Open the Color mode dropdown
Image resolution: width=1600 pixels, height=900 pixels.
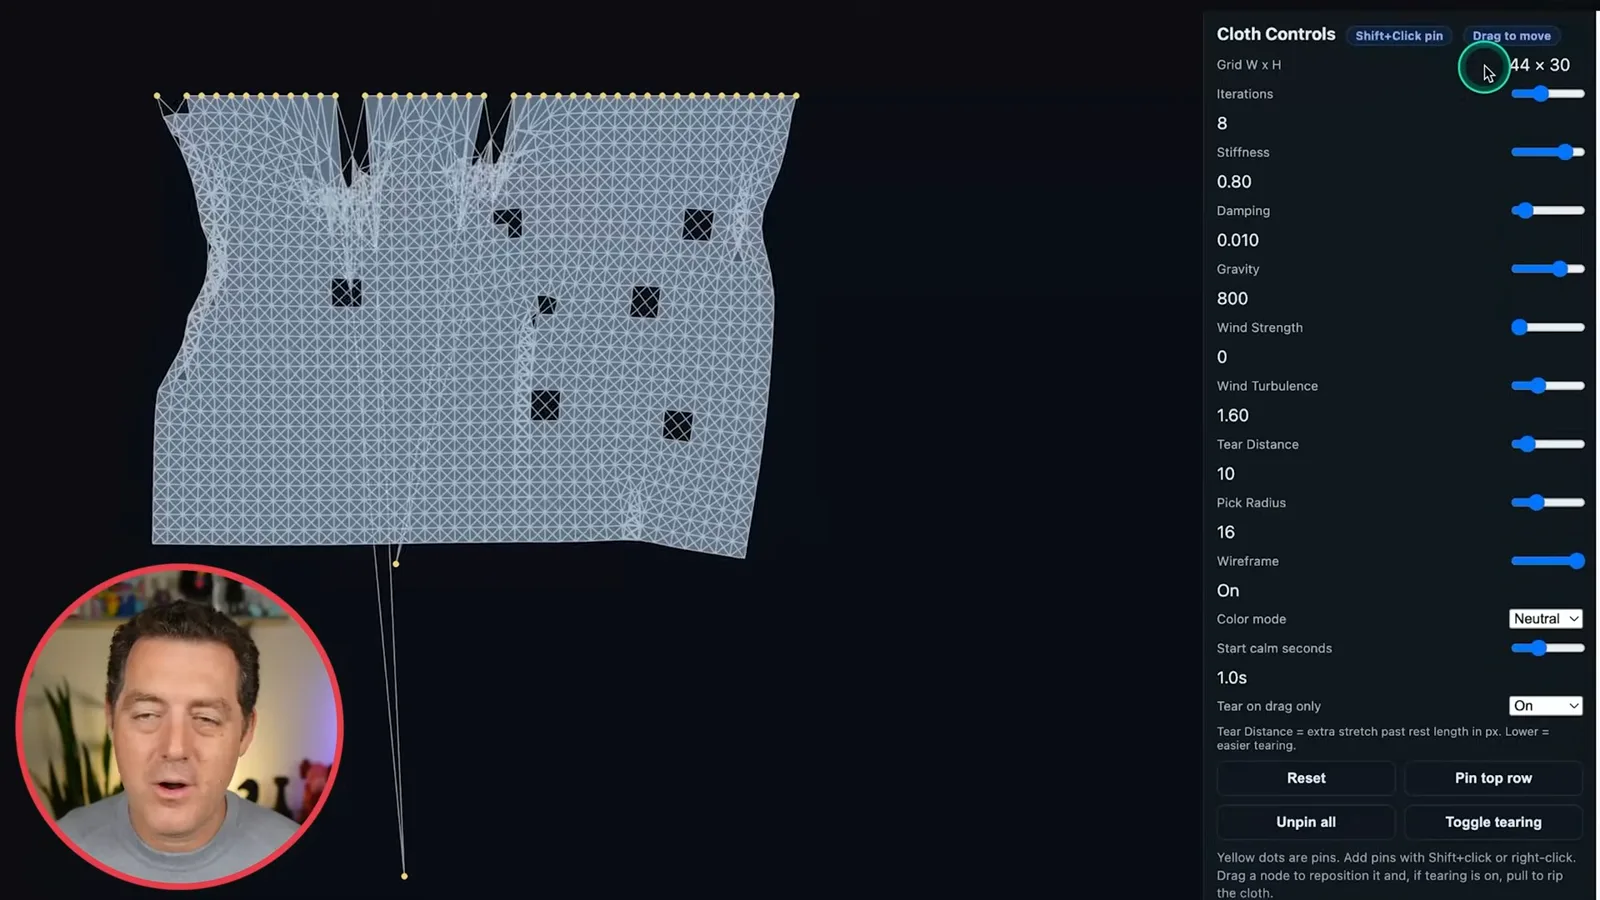pyautogui.click(x=1545, y=619)
